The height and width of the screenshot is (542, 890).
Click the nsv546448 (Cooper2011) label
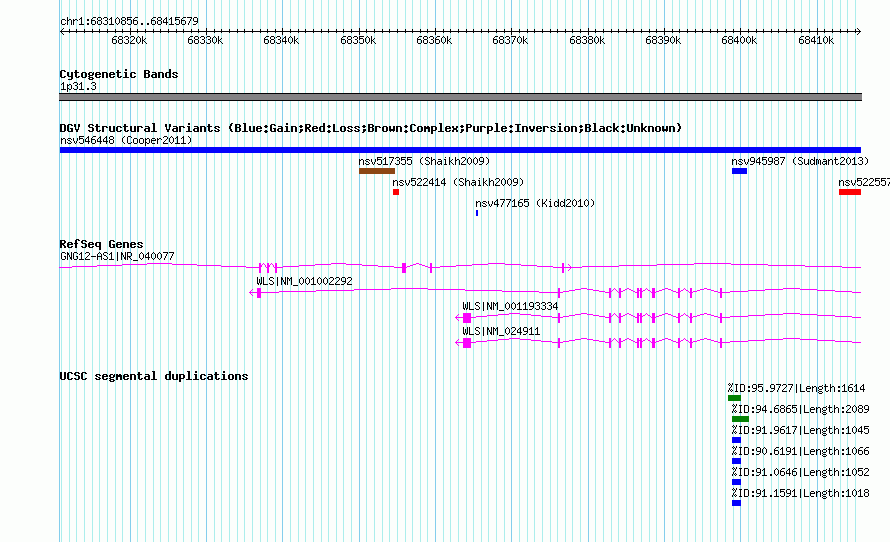tap(126, 140)
